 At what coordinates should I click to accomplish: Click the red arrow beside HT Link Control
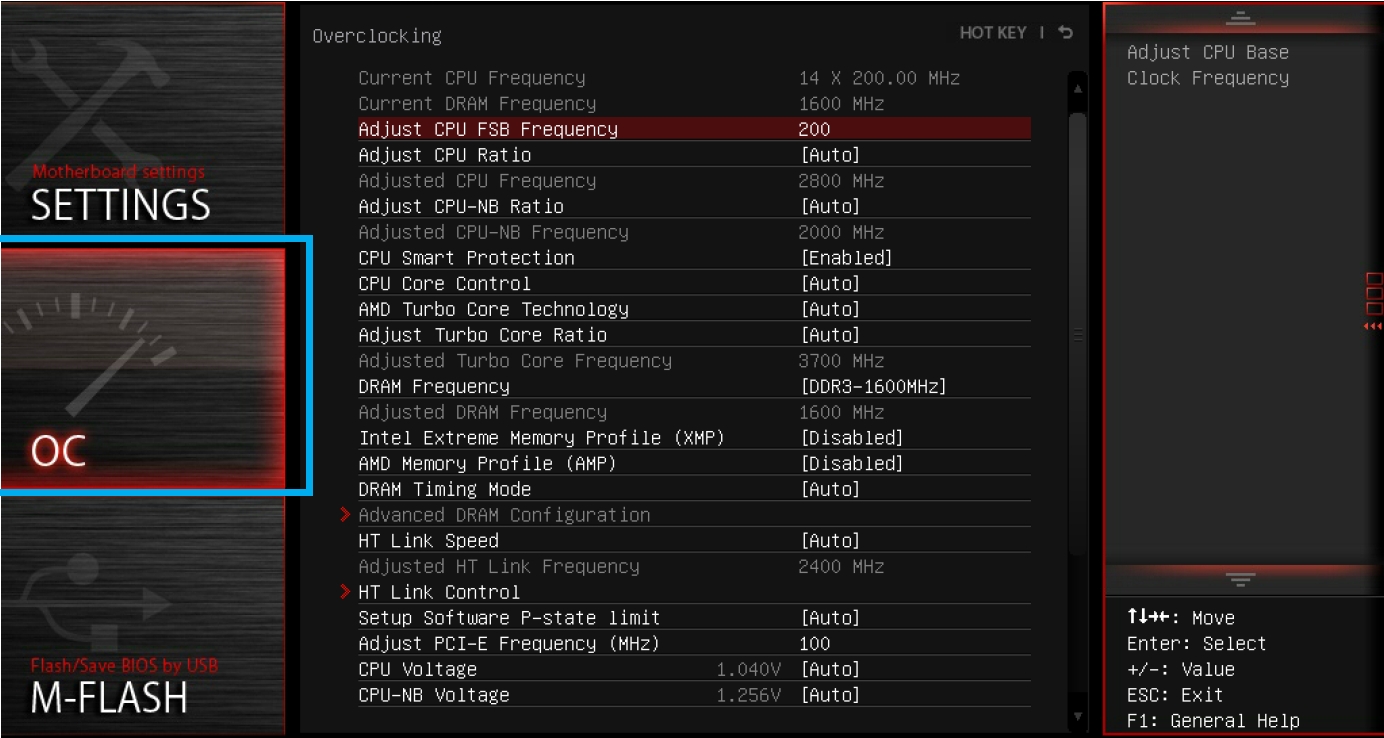(x=346, y=592)
